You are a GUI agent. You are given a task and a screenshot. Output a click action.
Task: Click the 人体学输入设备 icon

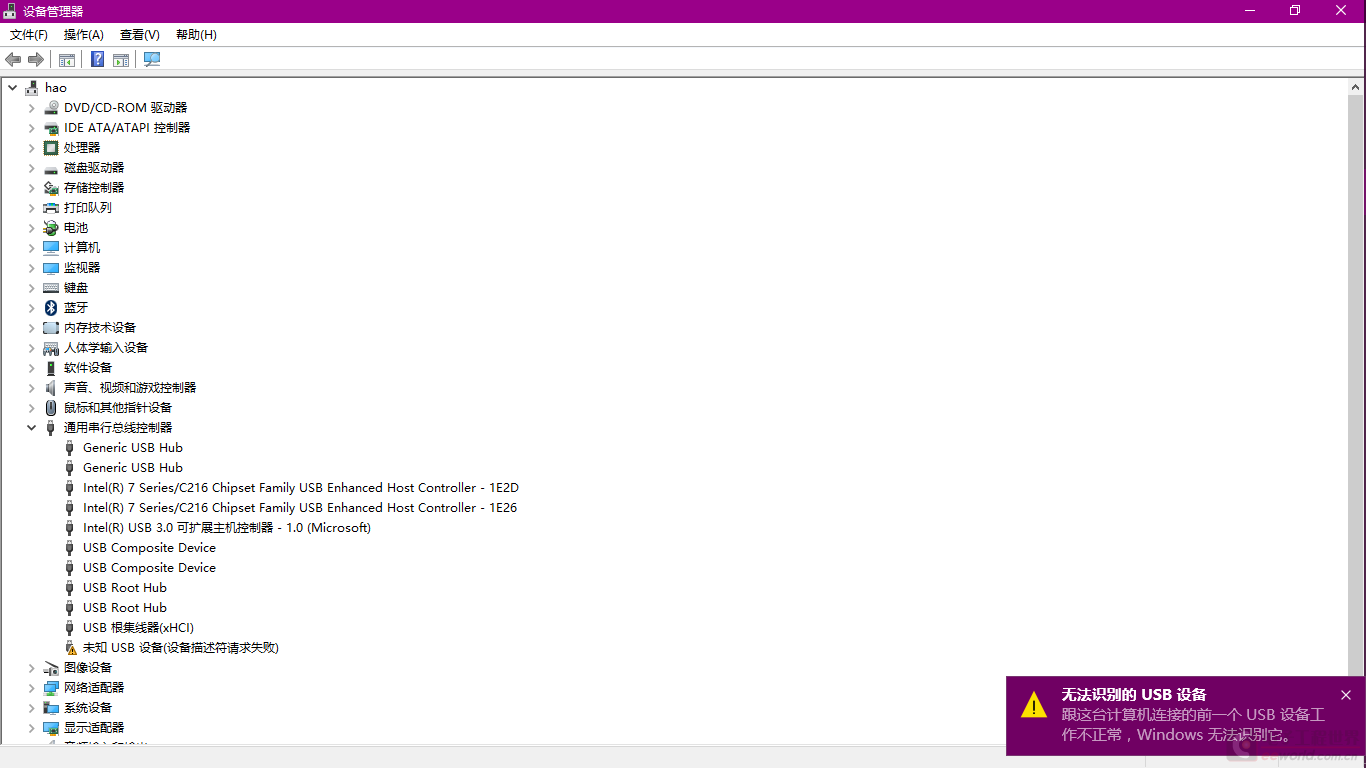tap(51, 348)
